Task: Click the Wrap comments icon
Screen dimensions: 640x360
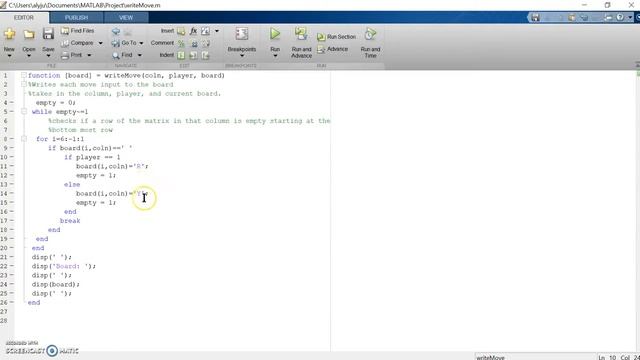Action: (x=206, y=43)
